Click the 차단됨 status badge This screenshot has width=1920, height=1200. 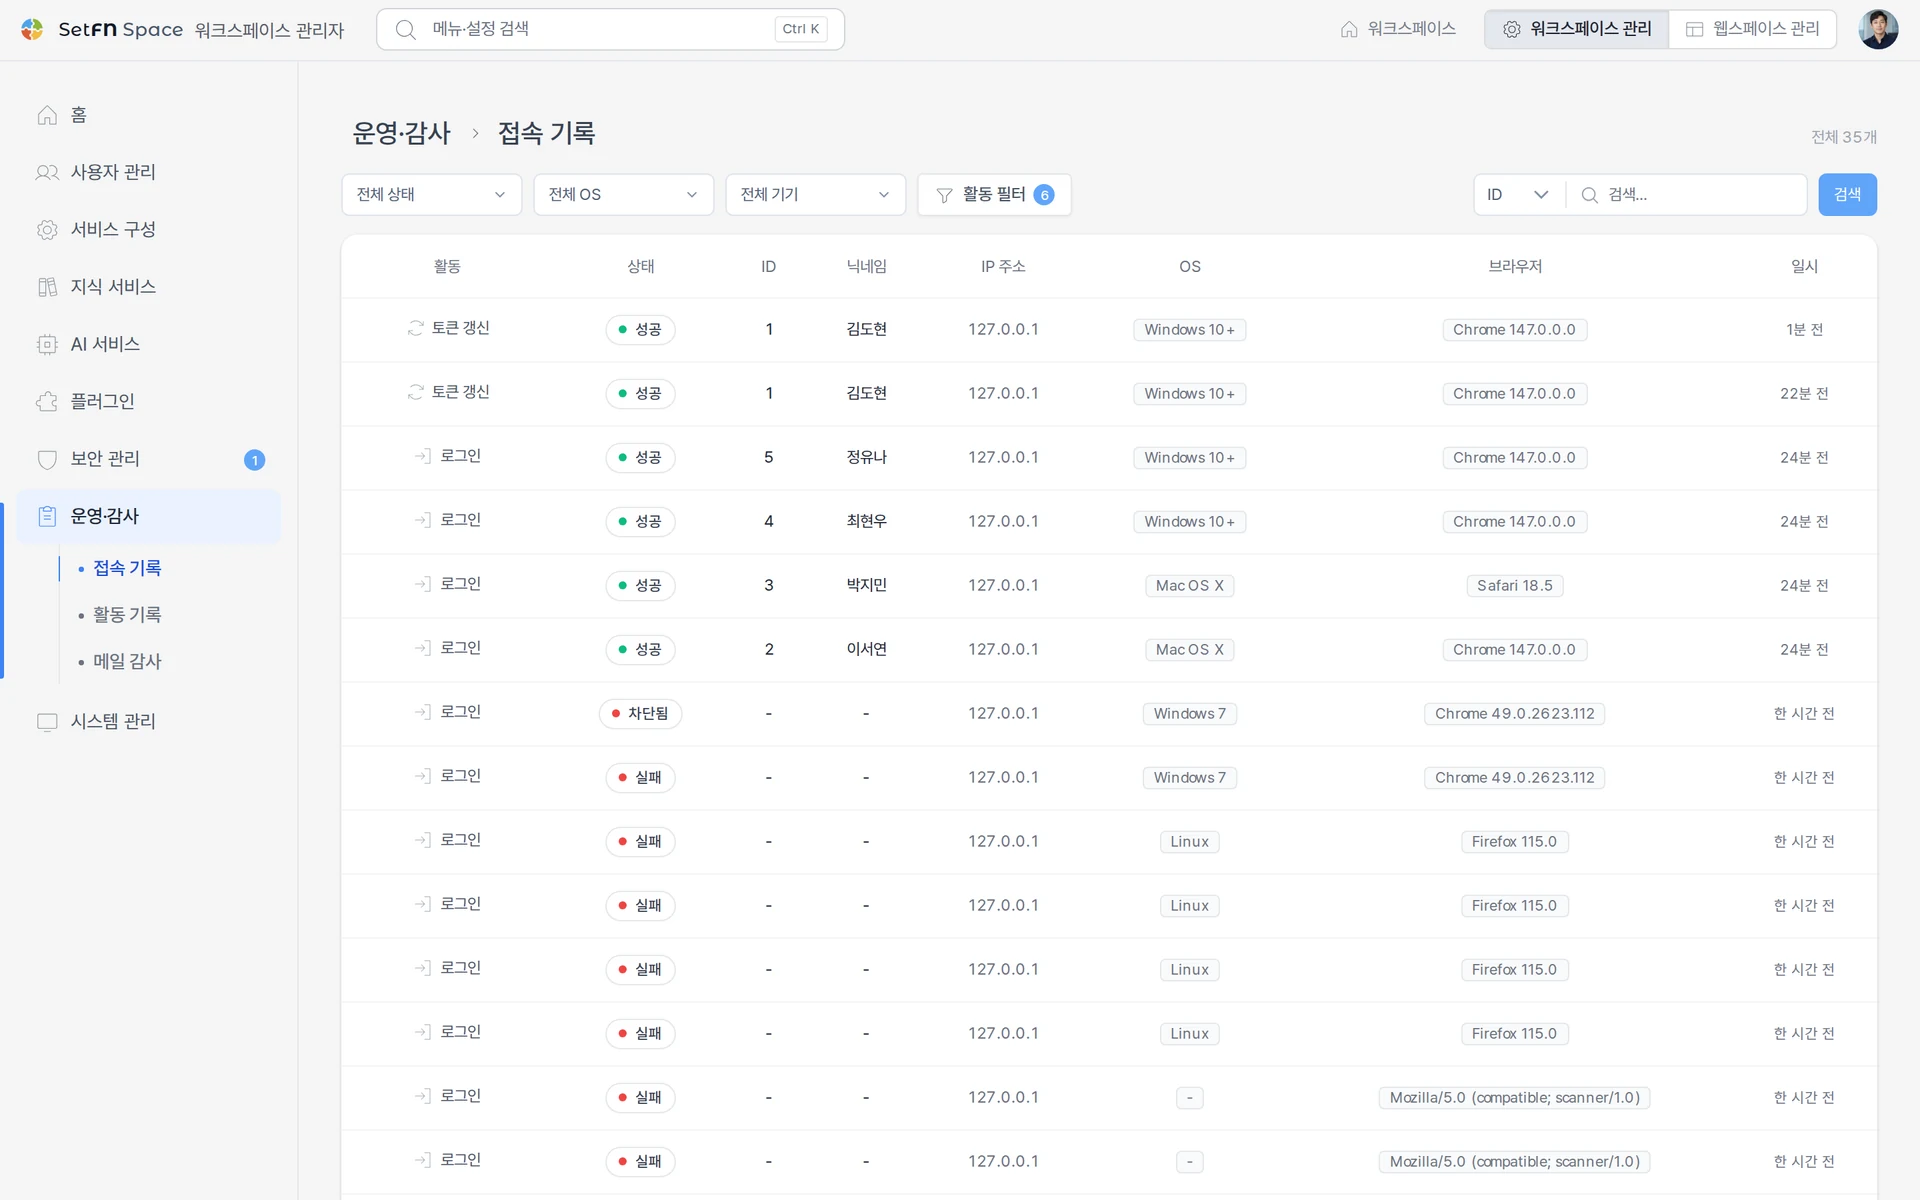click(x=640, y=713)
